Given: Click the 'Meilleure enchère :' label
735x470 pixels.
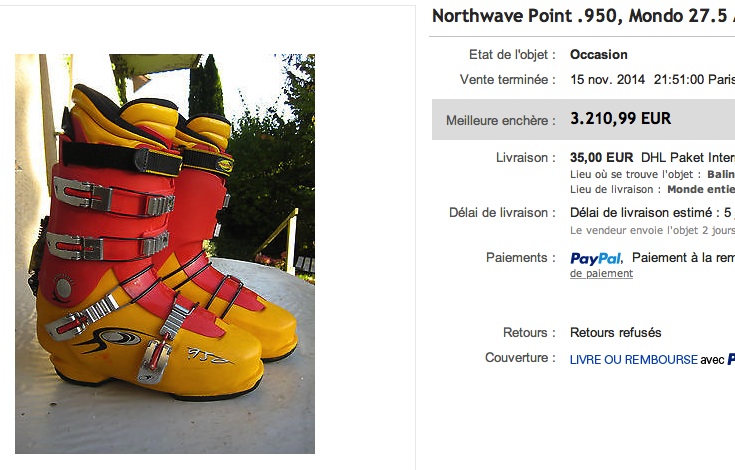Looking at the screenshot, I should [501, 120].
